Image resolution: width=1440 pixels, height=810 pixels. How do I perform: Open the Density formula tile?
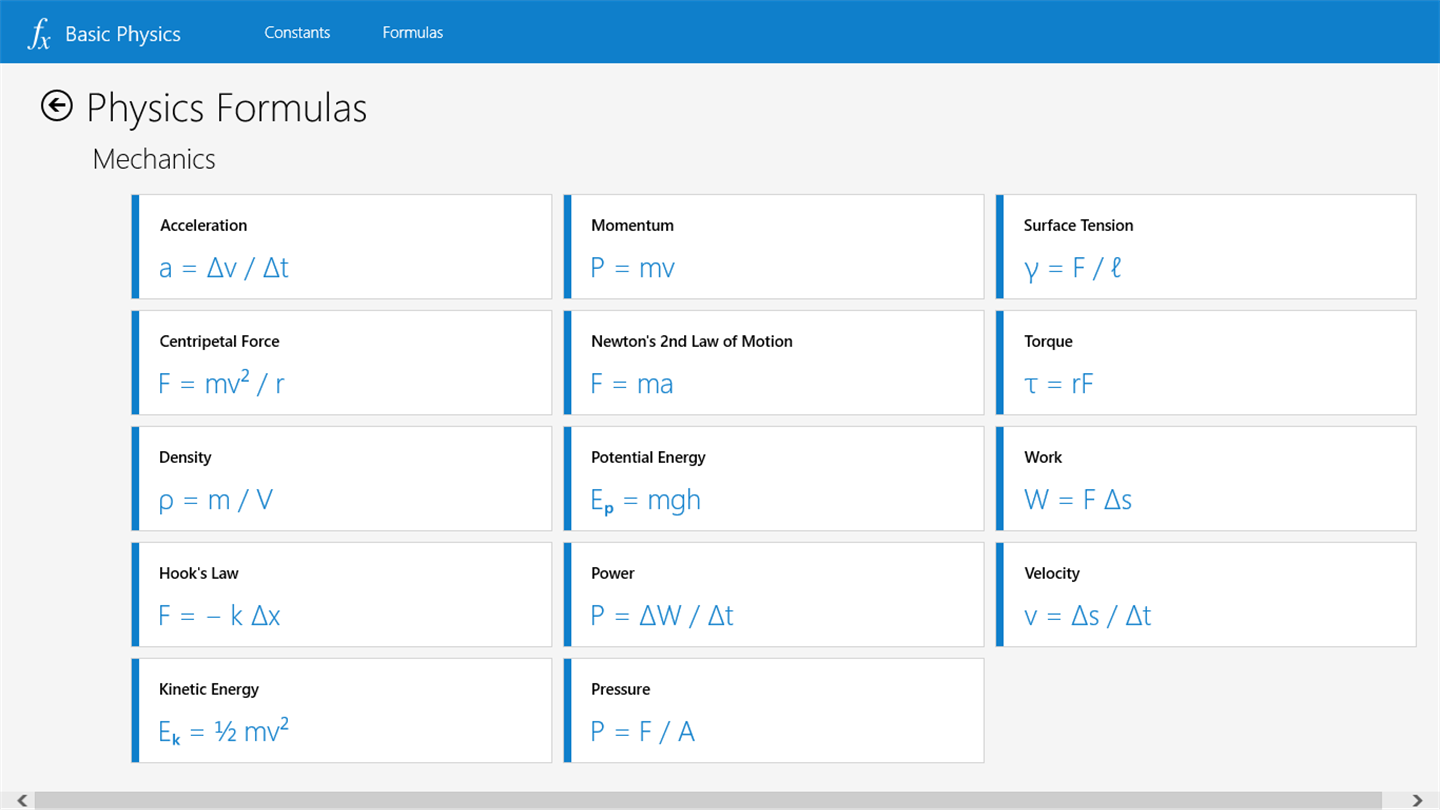click(342, 479)
